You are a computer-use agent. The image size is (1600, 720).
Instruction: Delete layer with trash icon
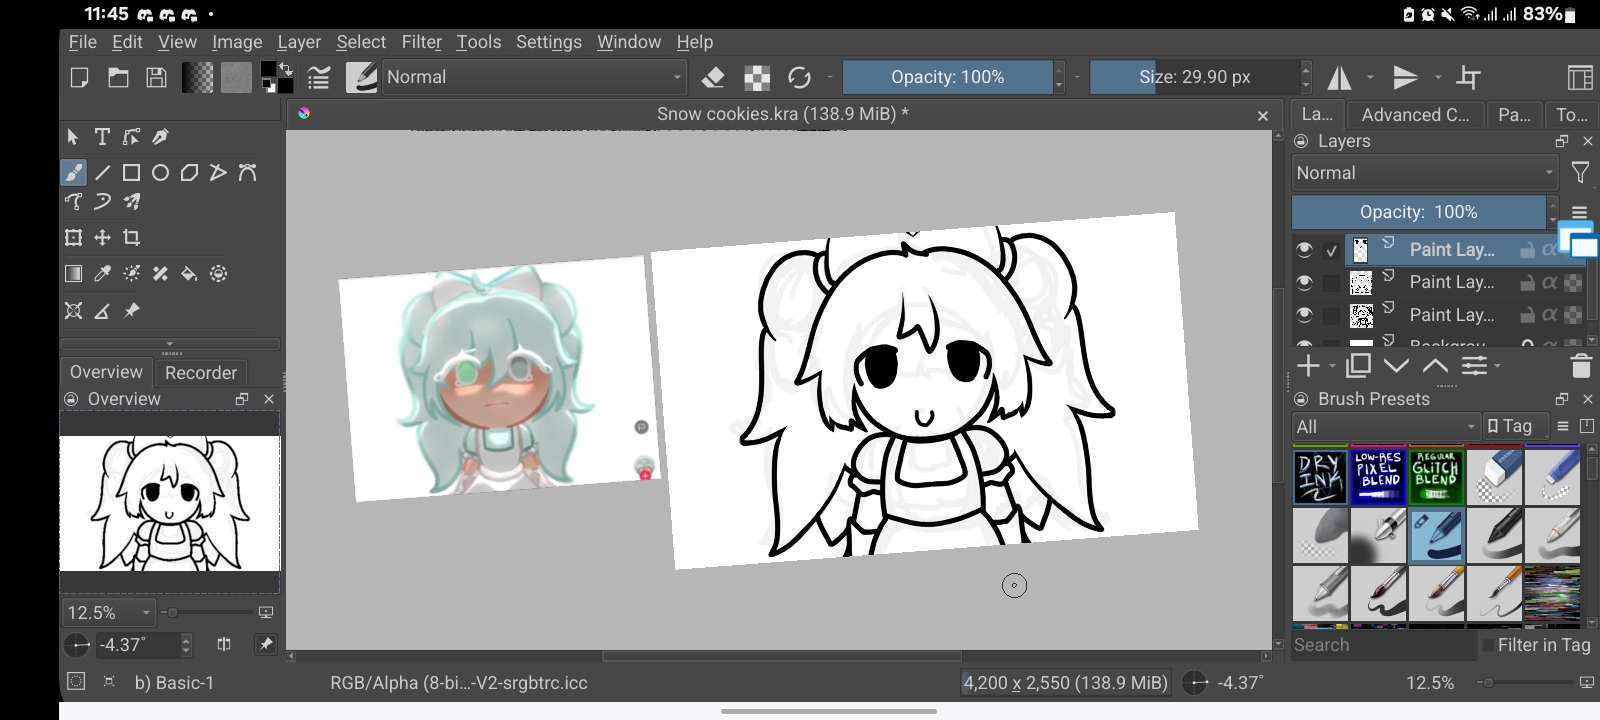[x=1580, y=367]
